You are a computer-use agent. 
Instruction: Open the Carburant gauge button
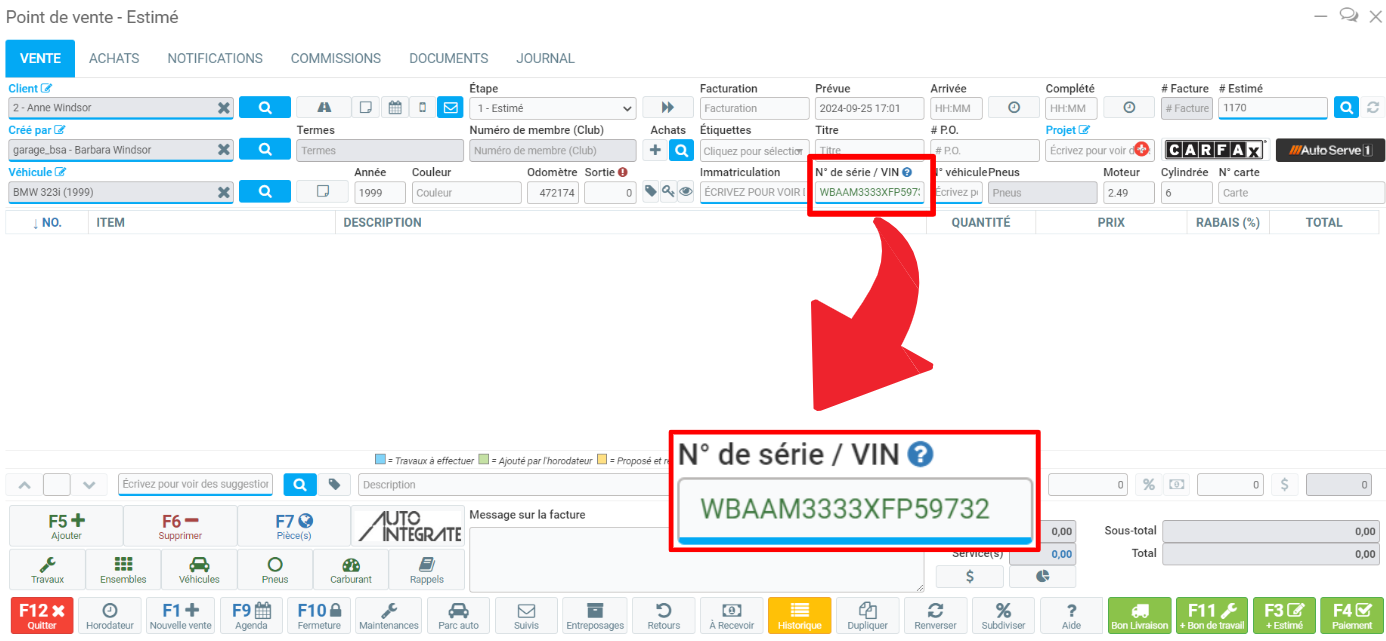(x=351, y=569)
